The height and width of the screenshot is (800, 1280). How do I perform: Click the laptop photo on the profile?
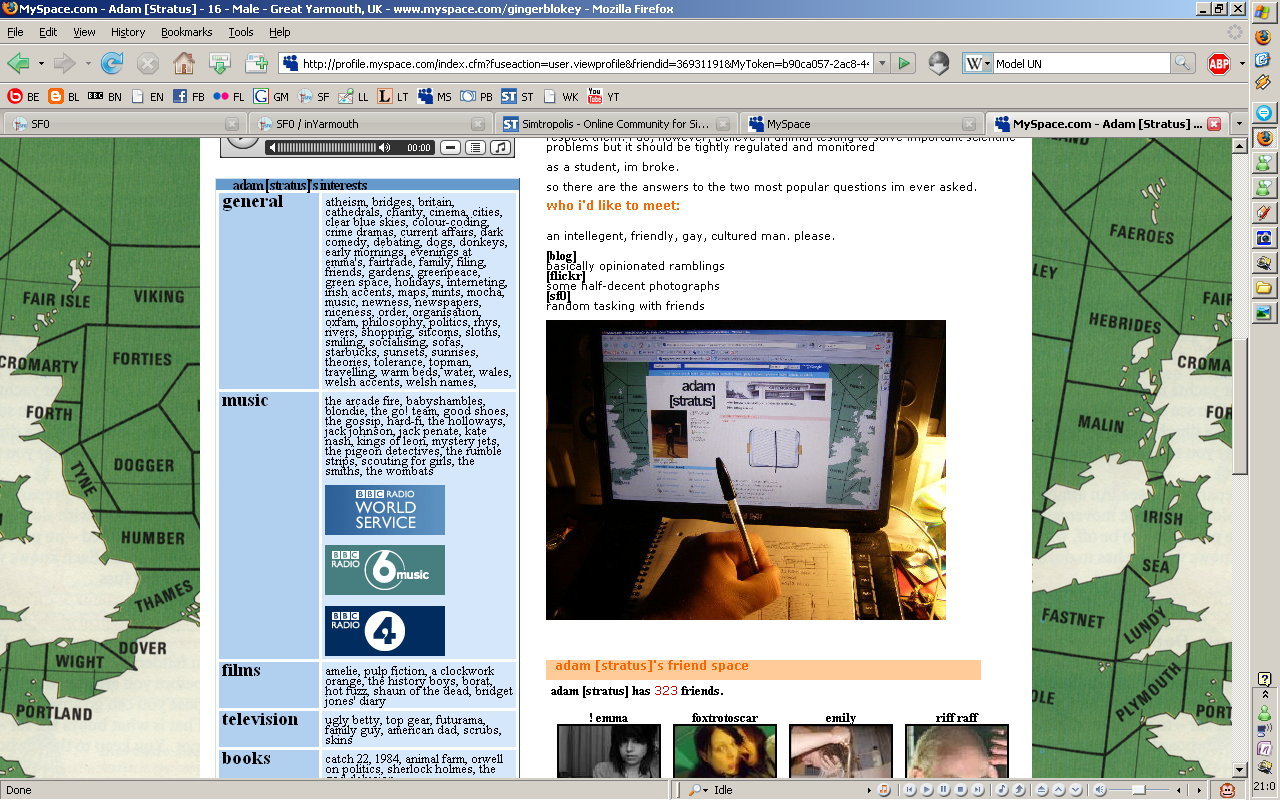pos(746,470)
